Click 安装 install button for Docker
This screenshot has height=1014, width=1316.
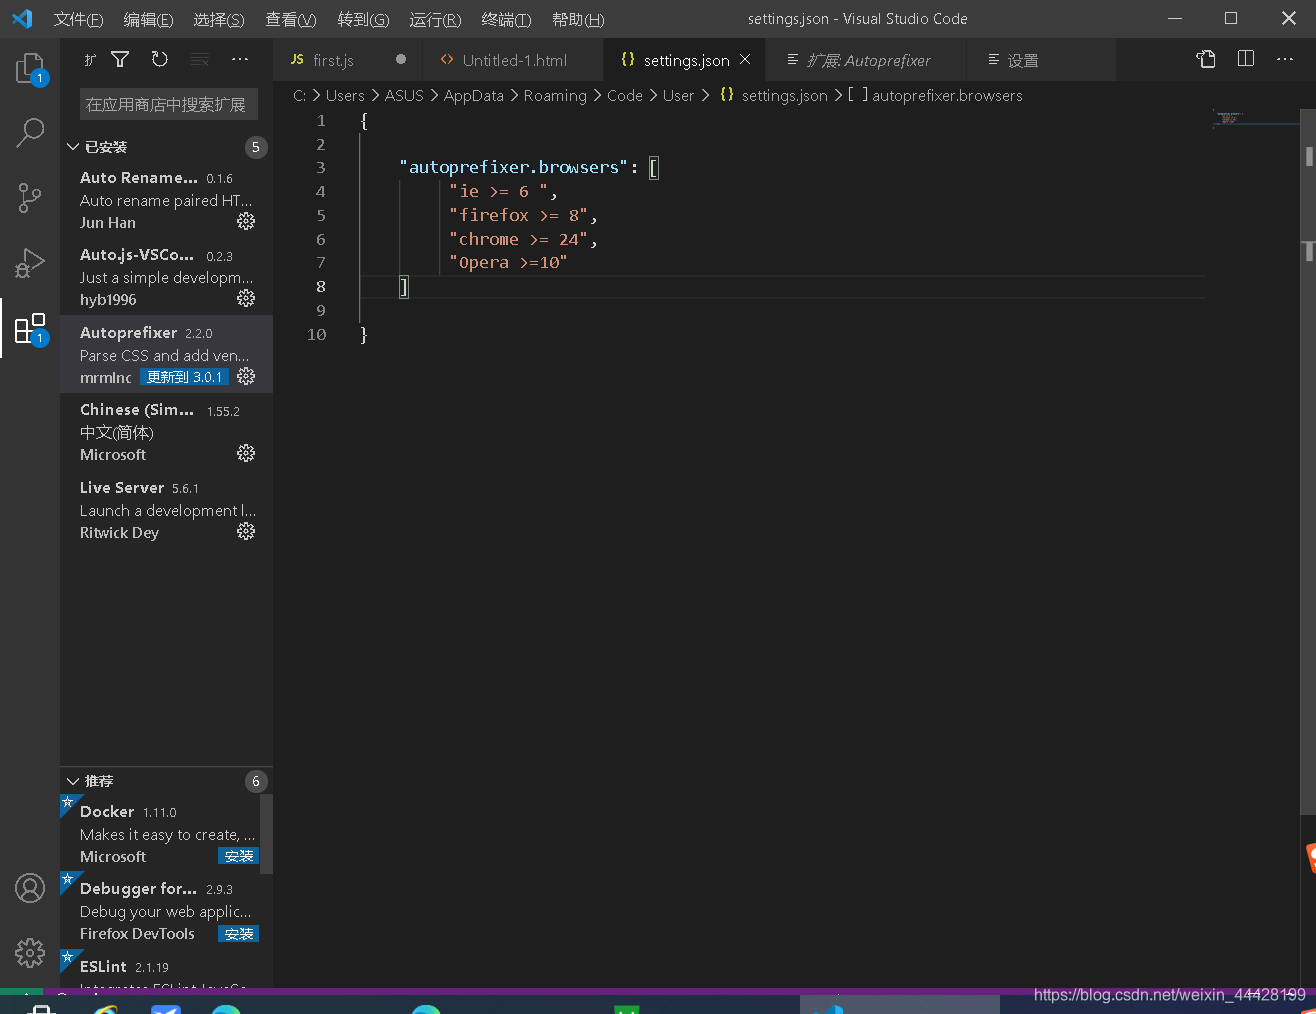[x=239, y=856]
